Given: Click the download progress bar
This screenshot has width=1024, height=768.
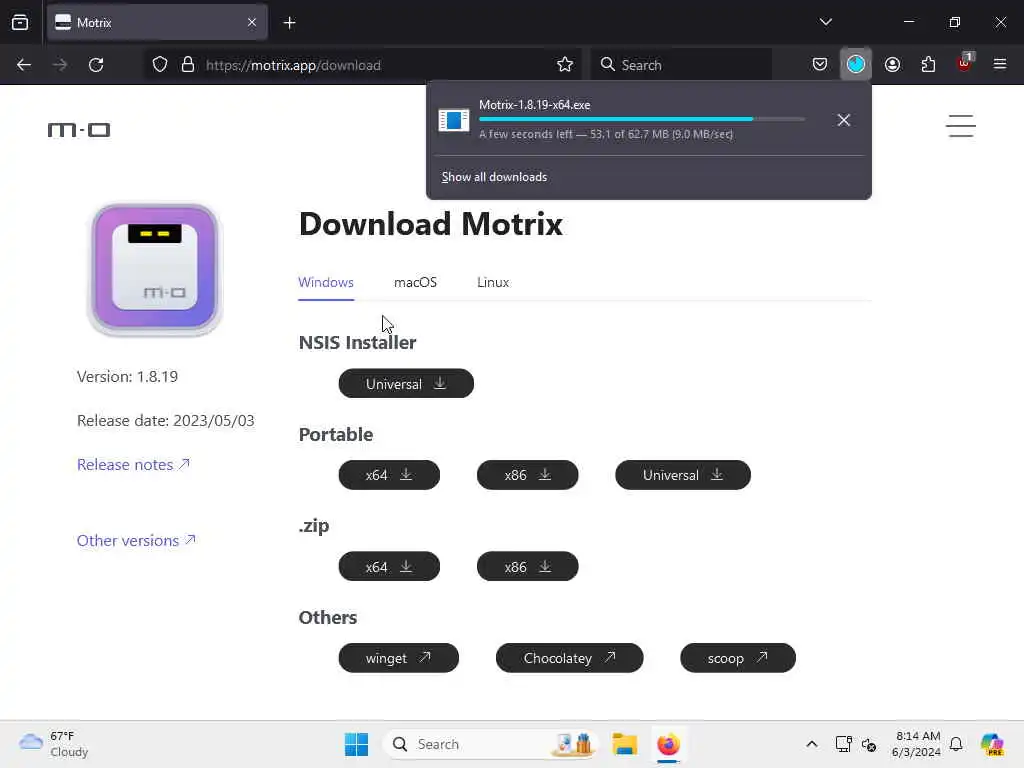Looking at the screenshot, I should 642,119.
